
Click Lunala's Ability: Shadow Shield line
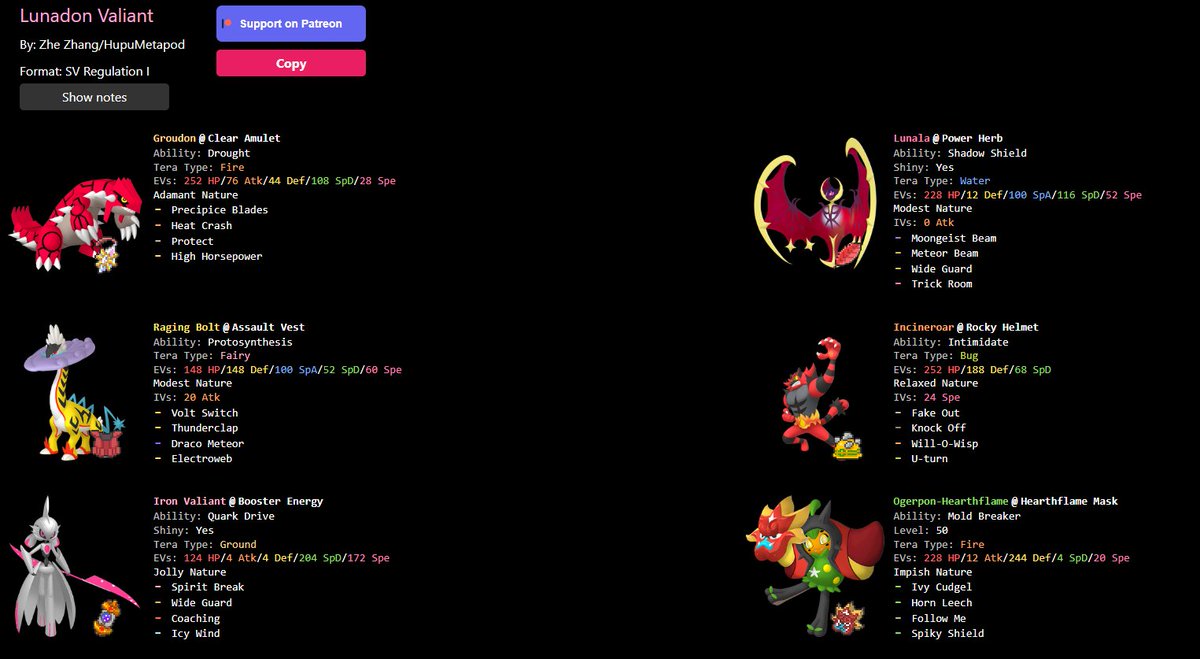(x=960, y=153)
